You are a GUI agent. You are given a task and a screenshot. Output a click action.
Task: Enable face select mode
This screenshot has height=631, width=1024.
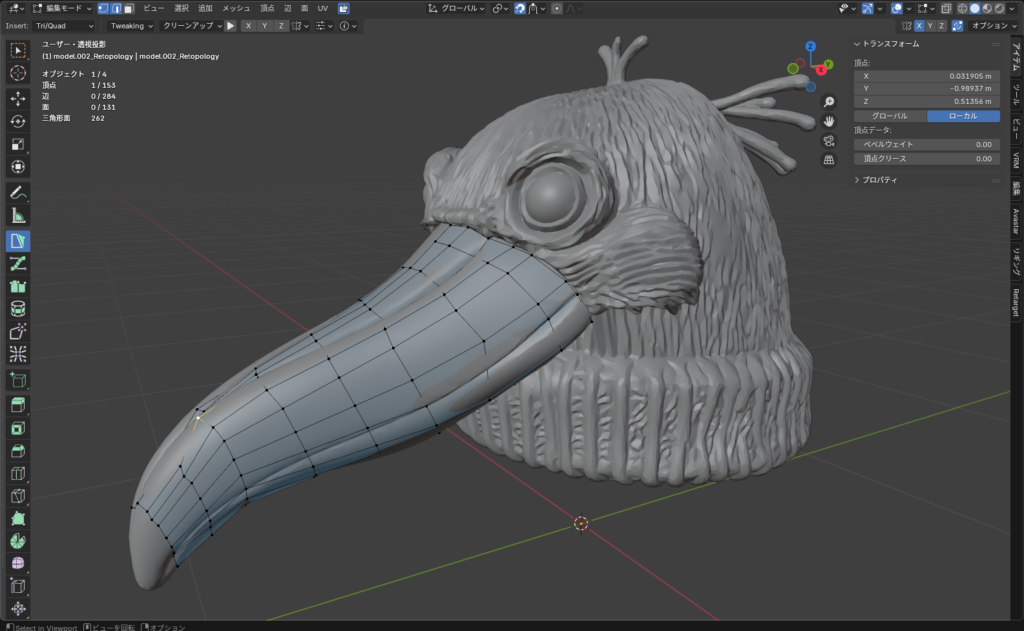click(x=128, y=8)
